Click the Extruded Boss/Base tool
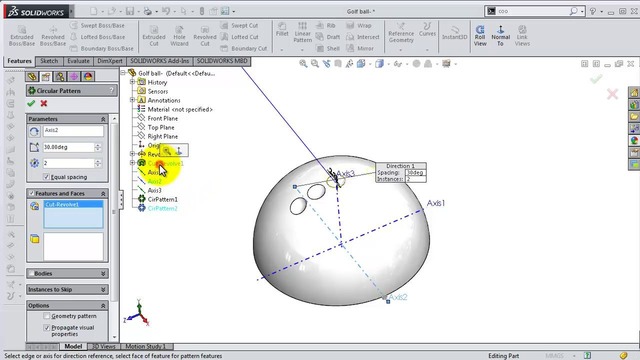This screenshot has height=360, width=640. coord(22,36)
